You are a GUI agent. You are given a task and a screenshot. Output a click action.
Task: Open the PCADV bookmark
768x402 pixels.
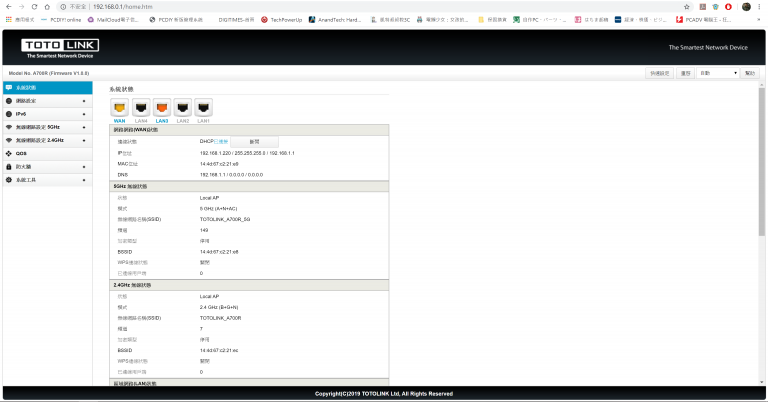click(704, 20)
